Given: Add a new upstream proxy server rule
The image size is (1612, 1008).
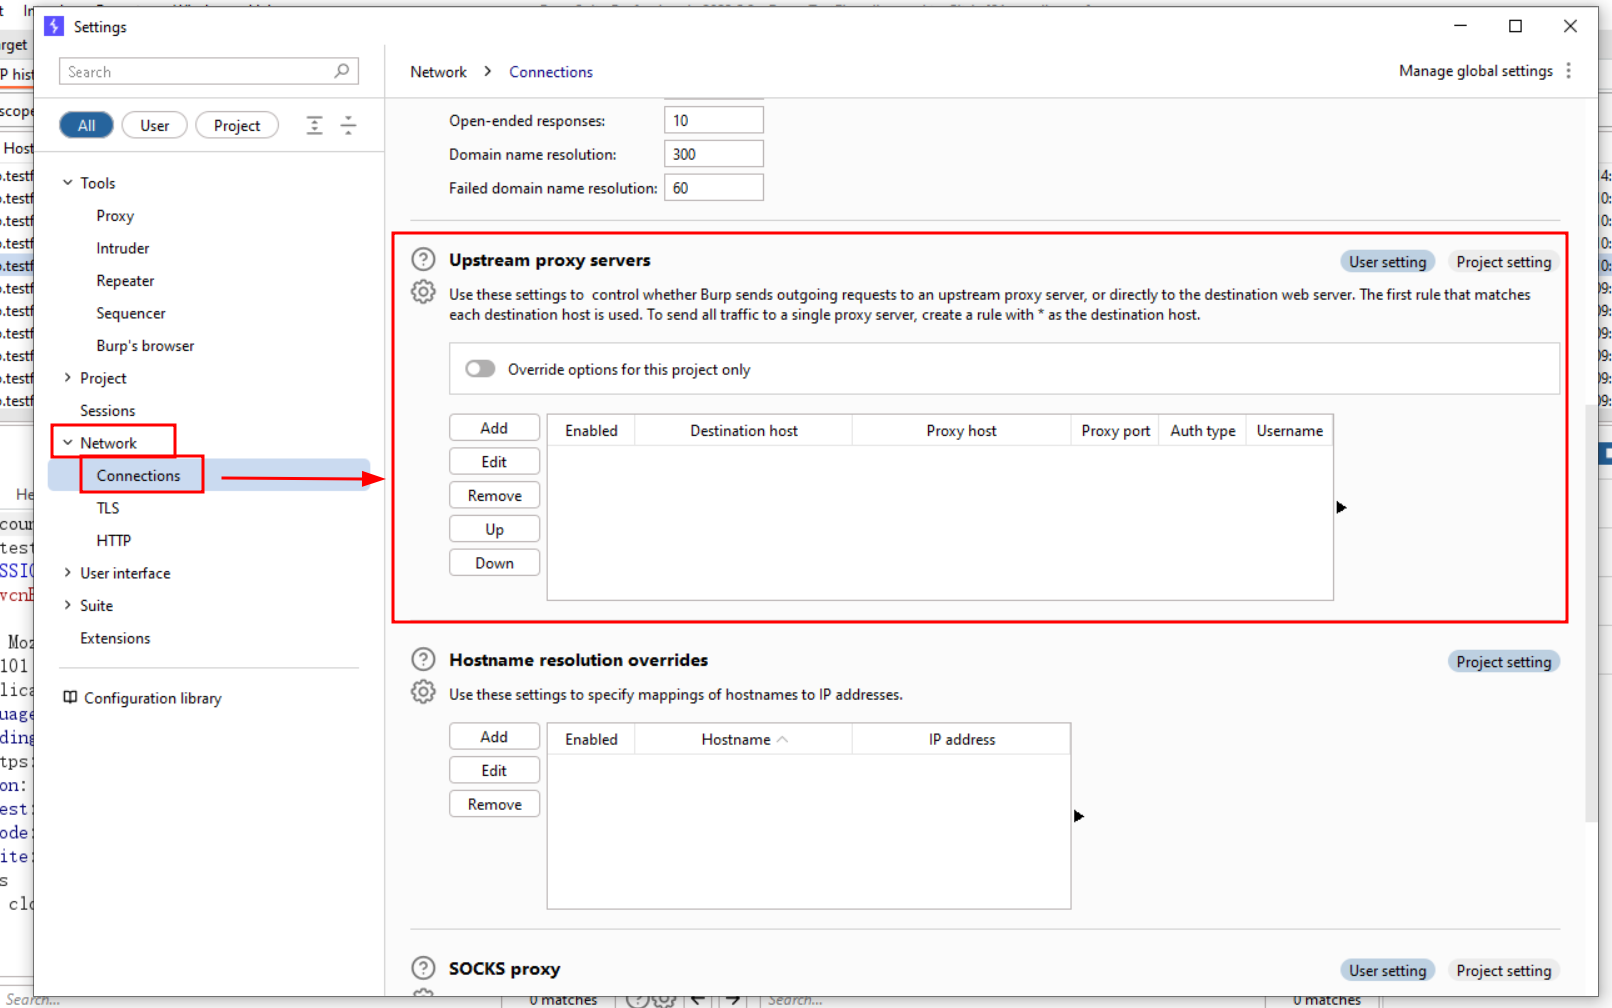Looking at the screenshot, I should (494, 428).
